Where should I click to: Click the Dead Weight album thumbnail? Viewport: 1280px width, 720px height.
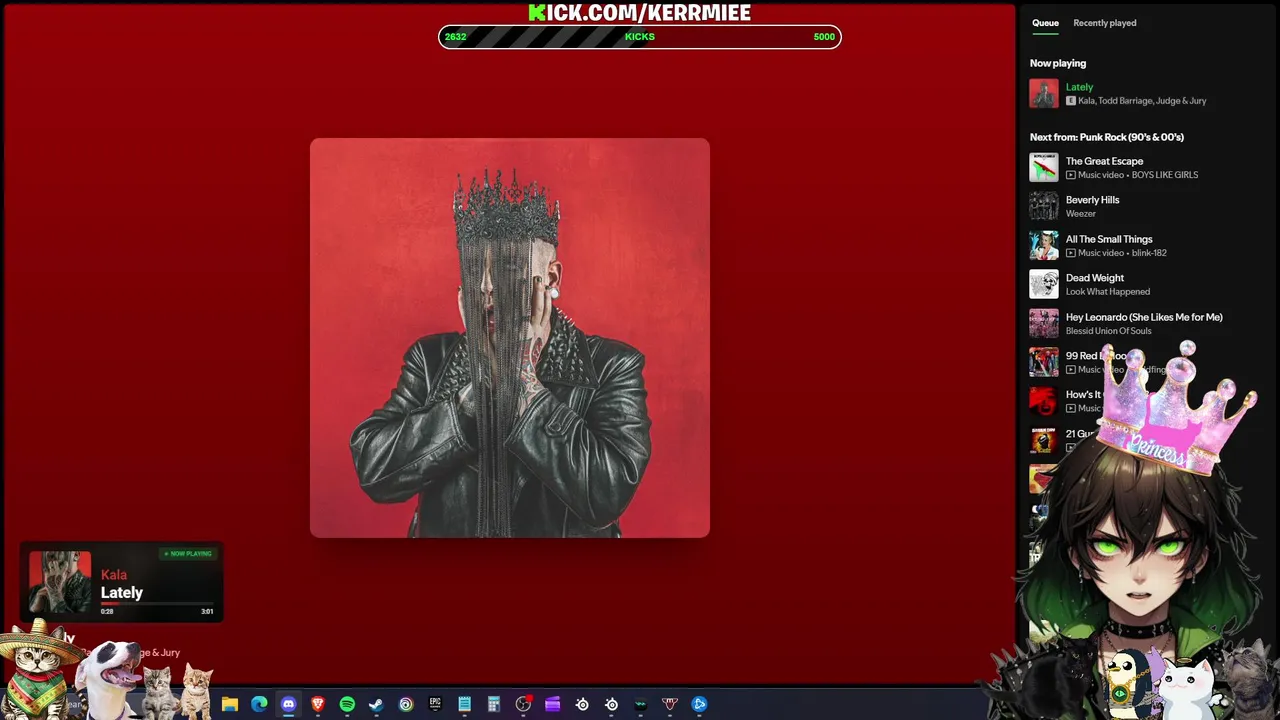(1044, 284)
